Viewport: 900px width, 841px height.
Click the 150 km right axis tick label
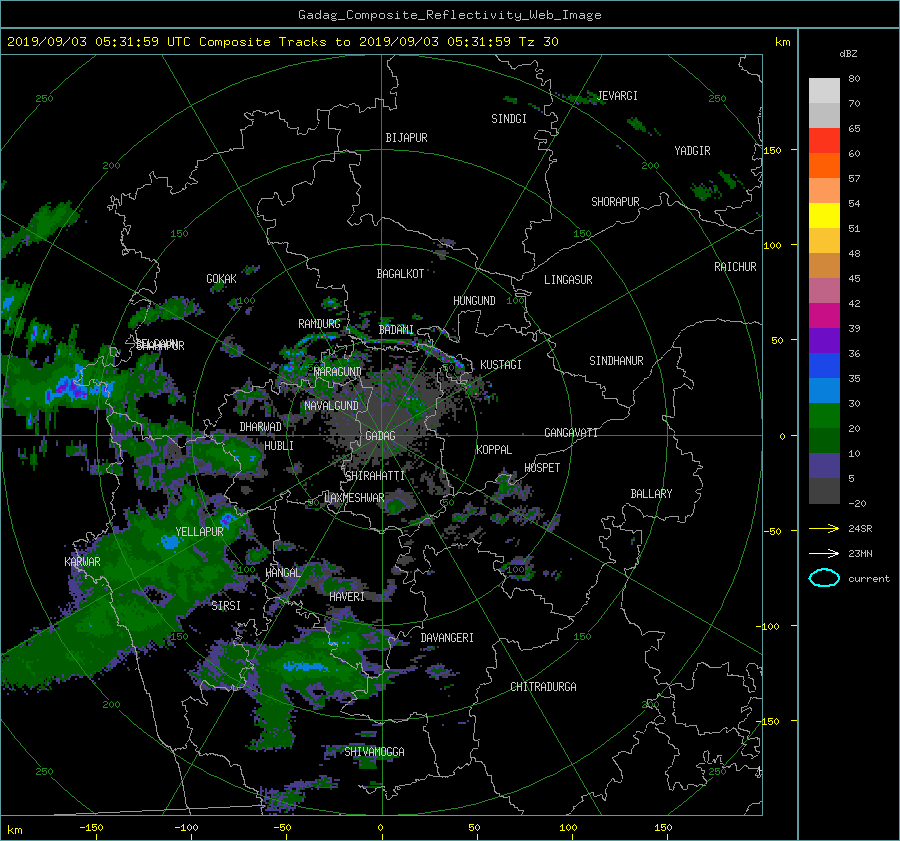(x=773, y=150)
